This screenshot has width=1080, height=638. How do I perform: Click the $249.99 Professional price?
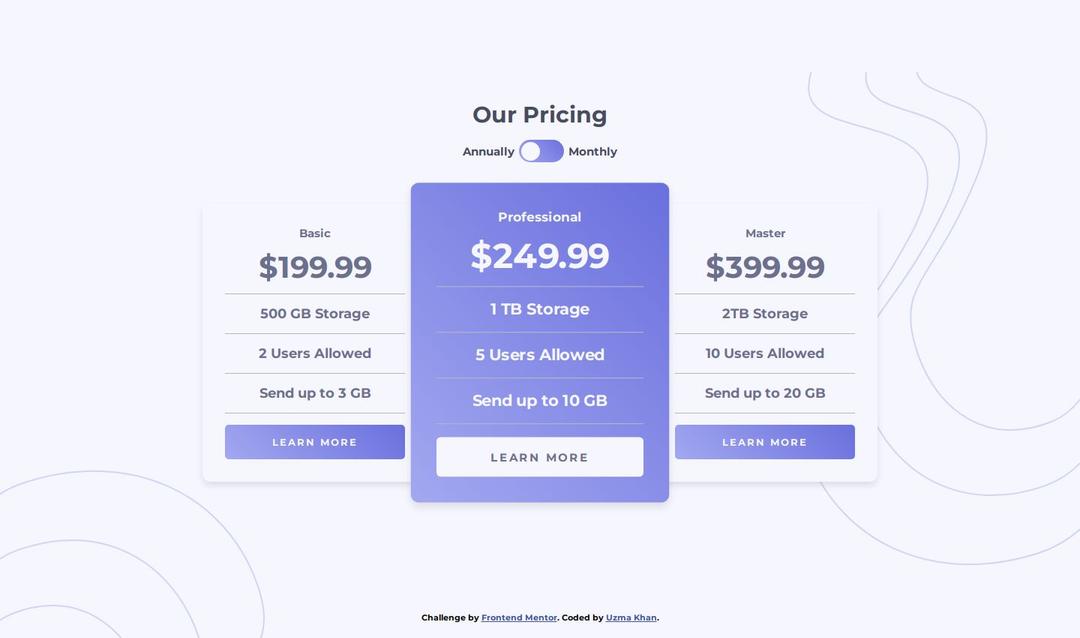click(x=540, y=256)
